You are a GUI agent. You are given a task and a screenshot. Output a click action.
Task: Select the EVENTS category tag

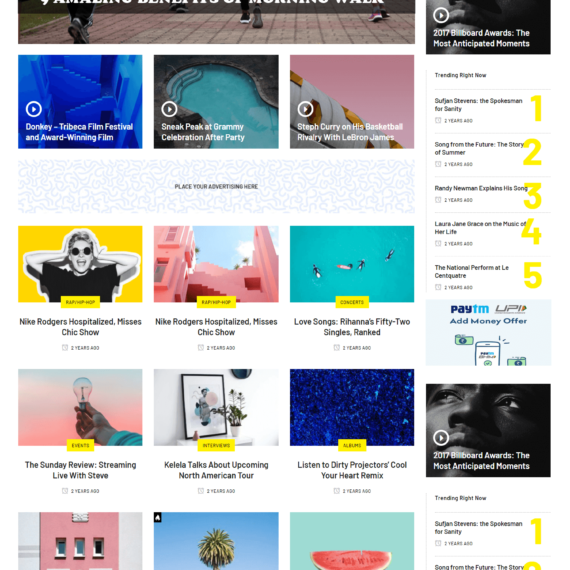(x=80, y=445)
